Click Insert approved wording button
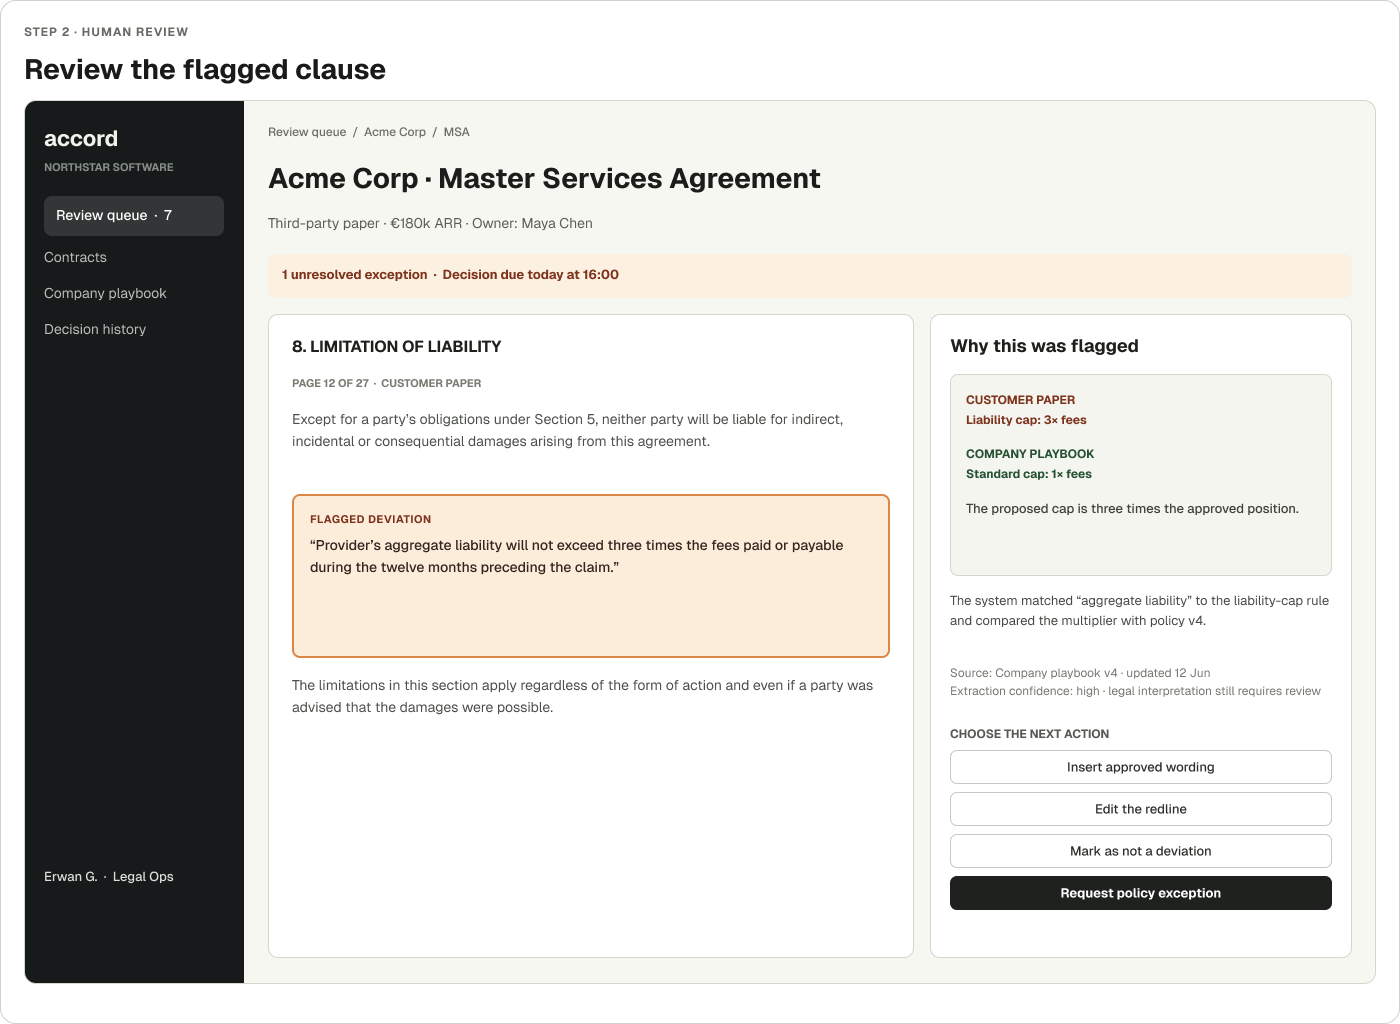This screenshot has height=1024, width=1400. click(x=1141, y=767)
